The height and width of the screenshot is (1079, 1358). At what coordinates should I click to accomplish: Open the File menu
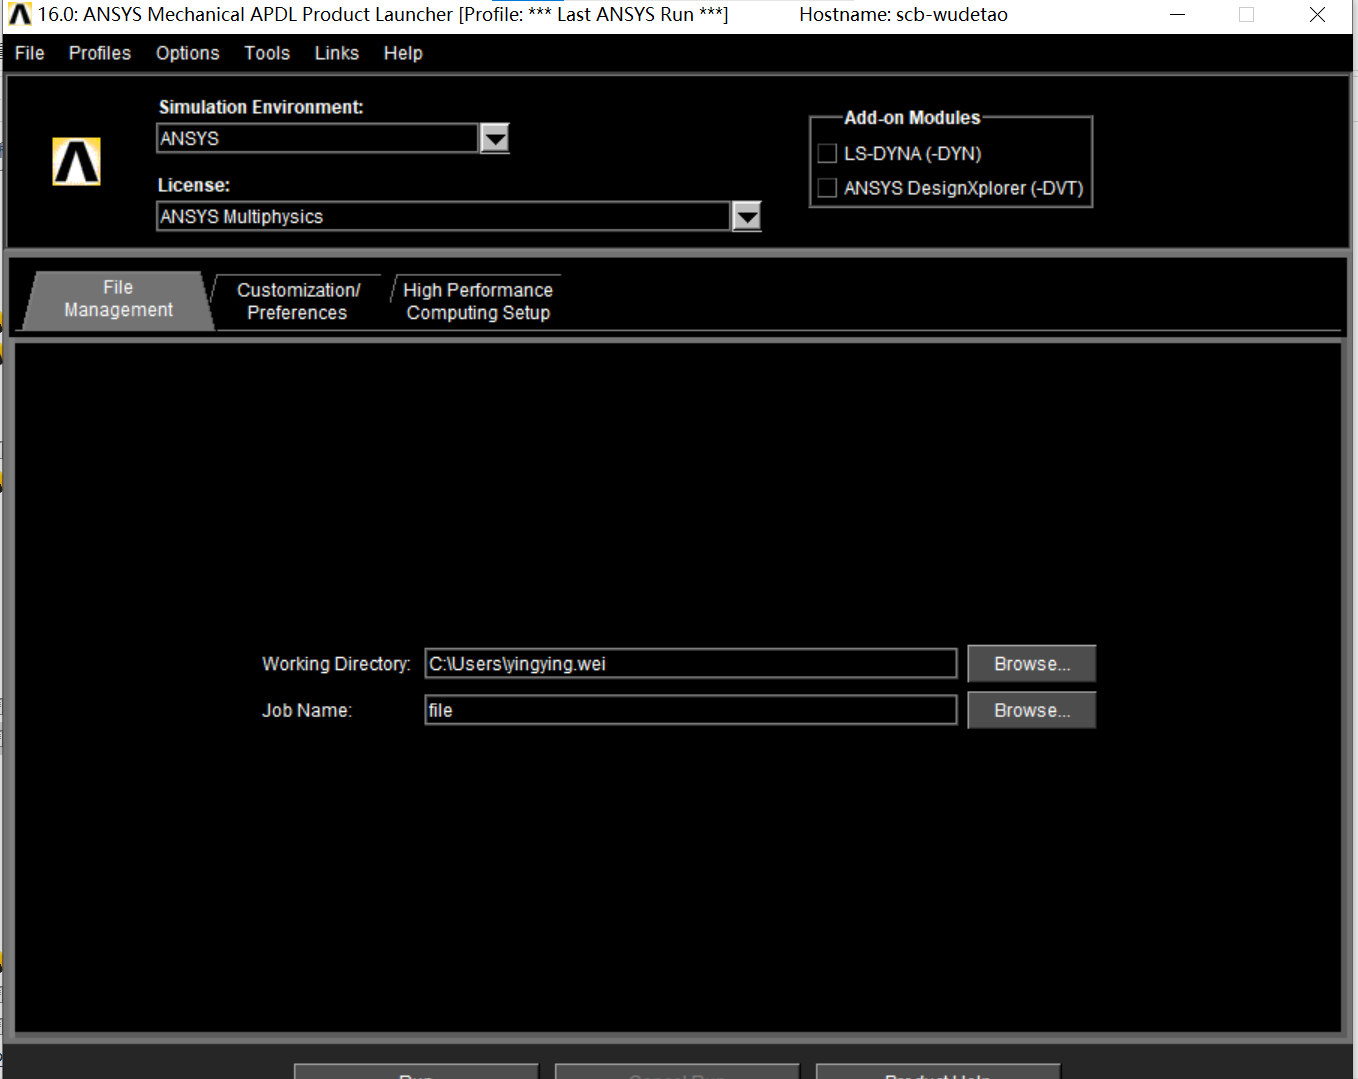tap(29, 53)
